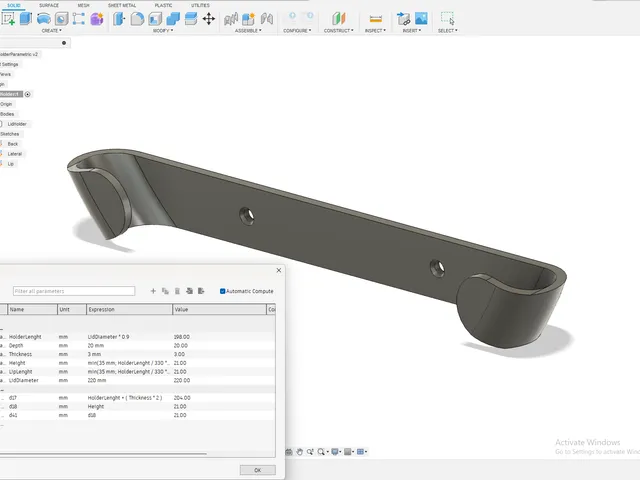
Task: Select the Extrude tool in Create group
Action: click(26, 19)
